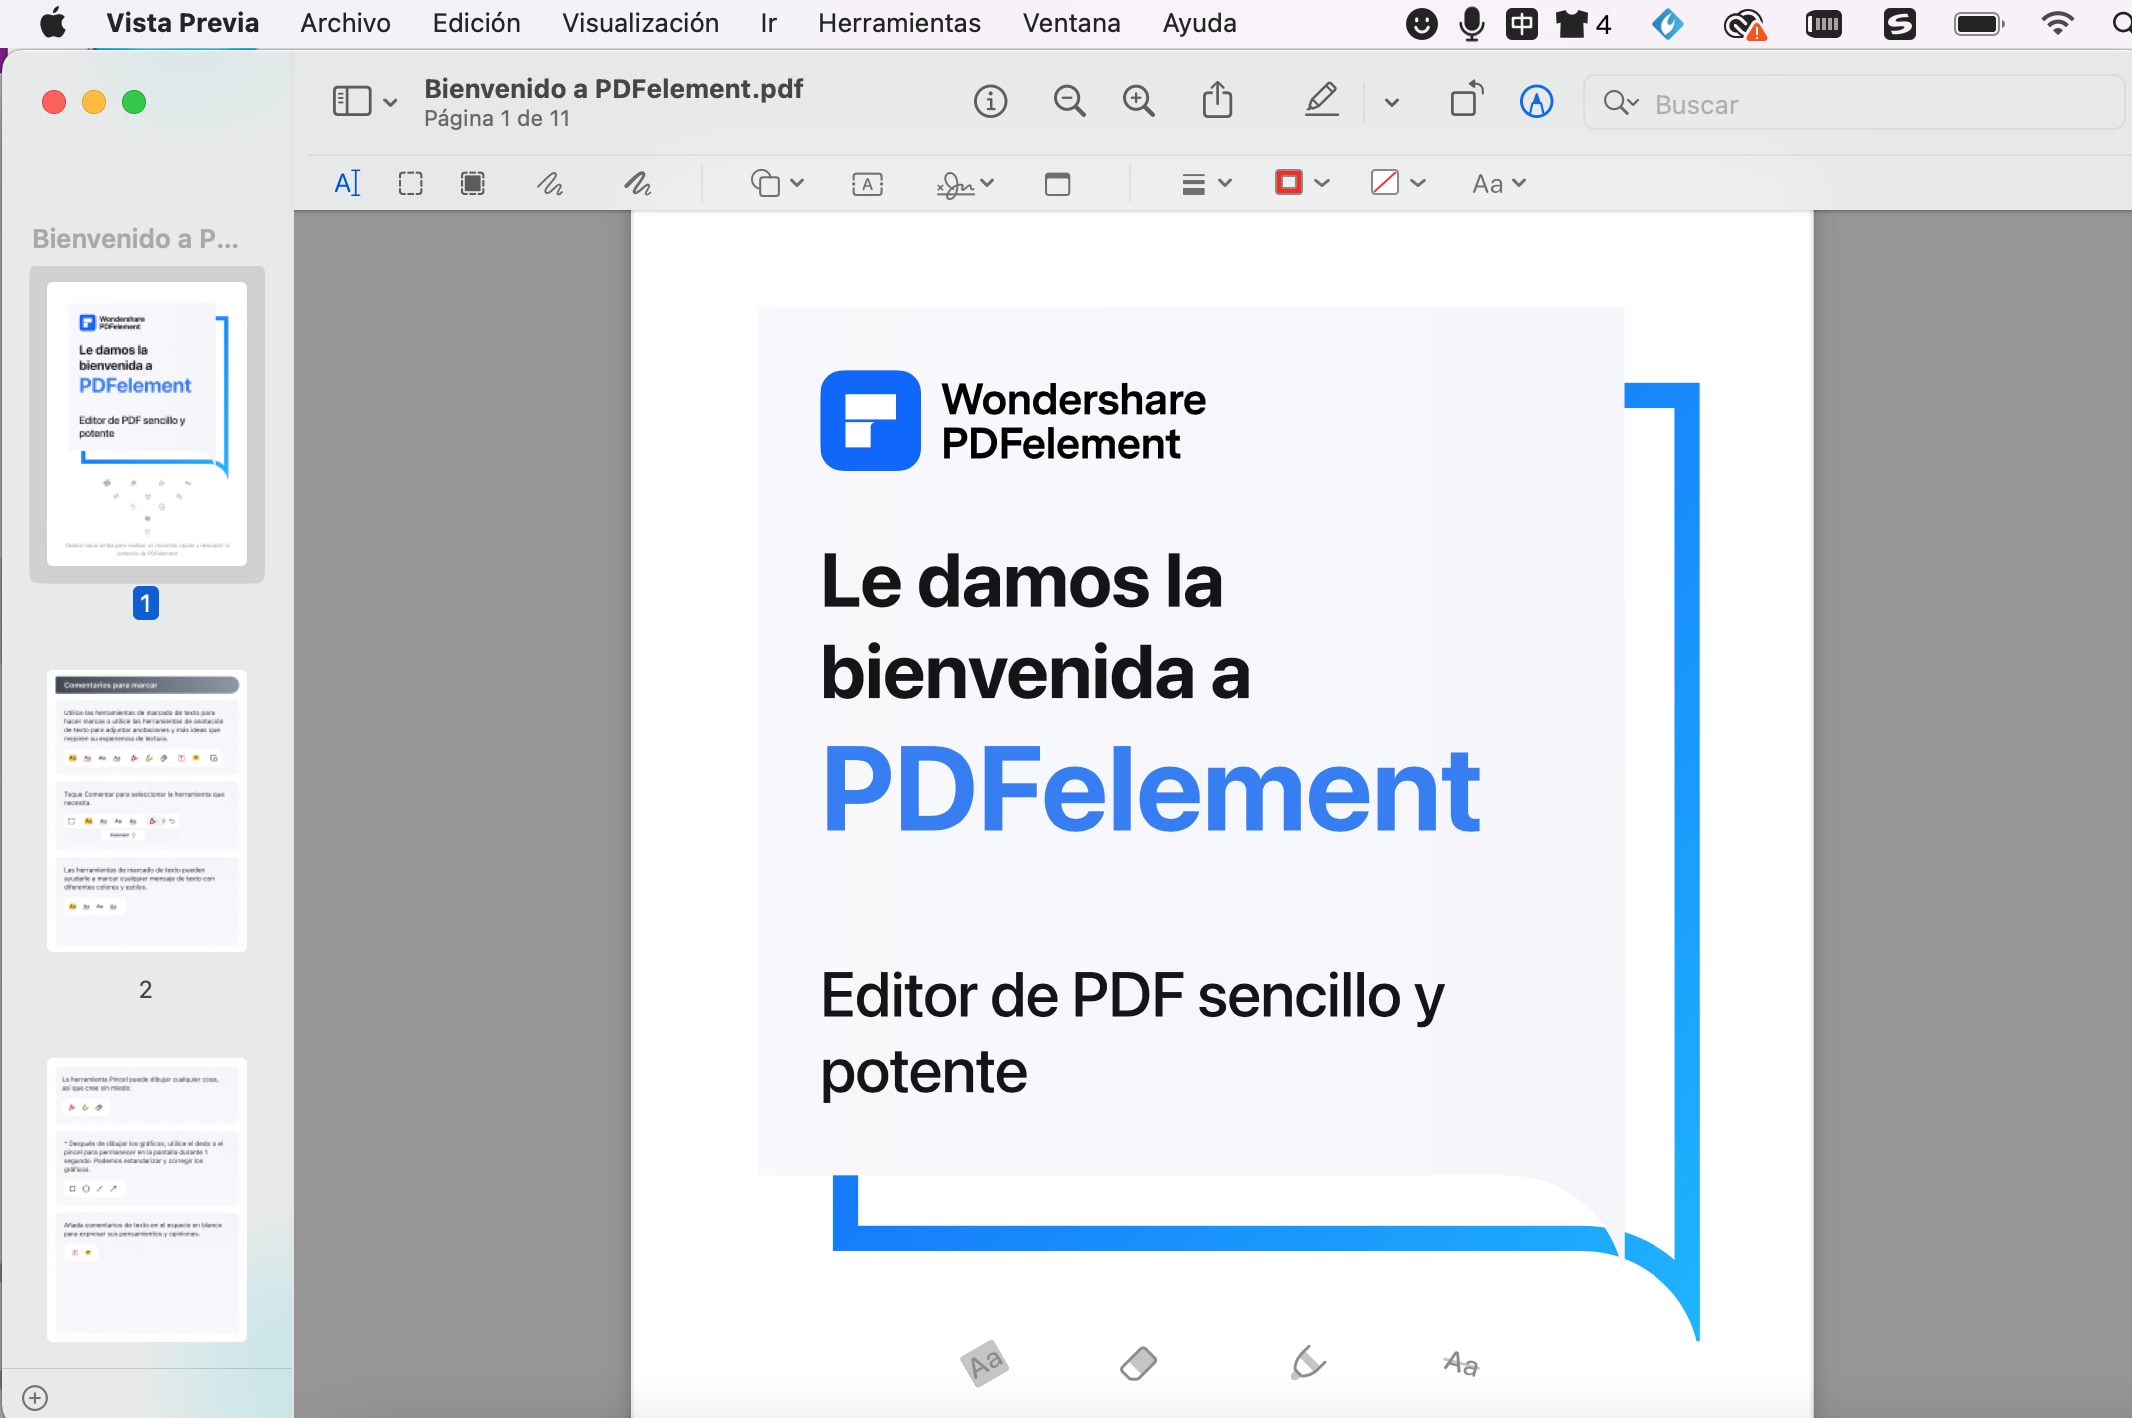Choose the Rectangular Selection tool

[x=410, y=184]
